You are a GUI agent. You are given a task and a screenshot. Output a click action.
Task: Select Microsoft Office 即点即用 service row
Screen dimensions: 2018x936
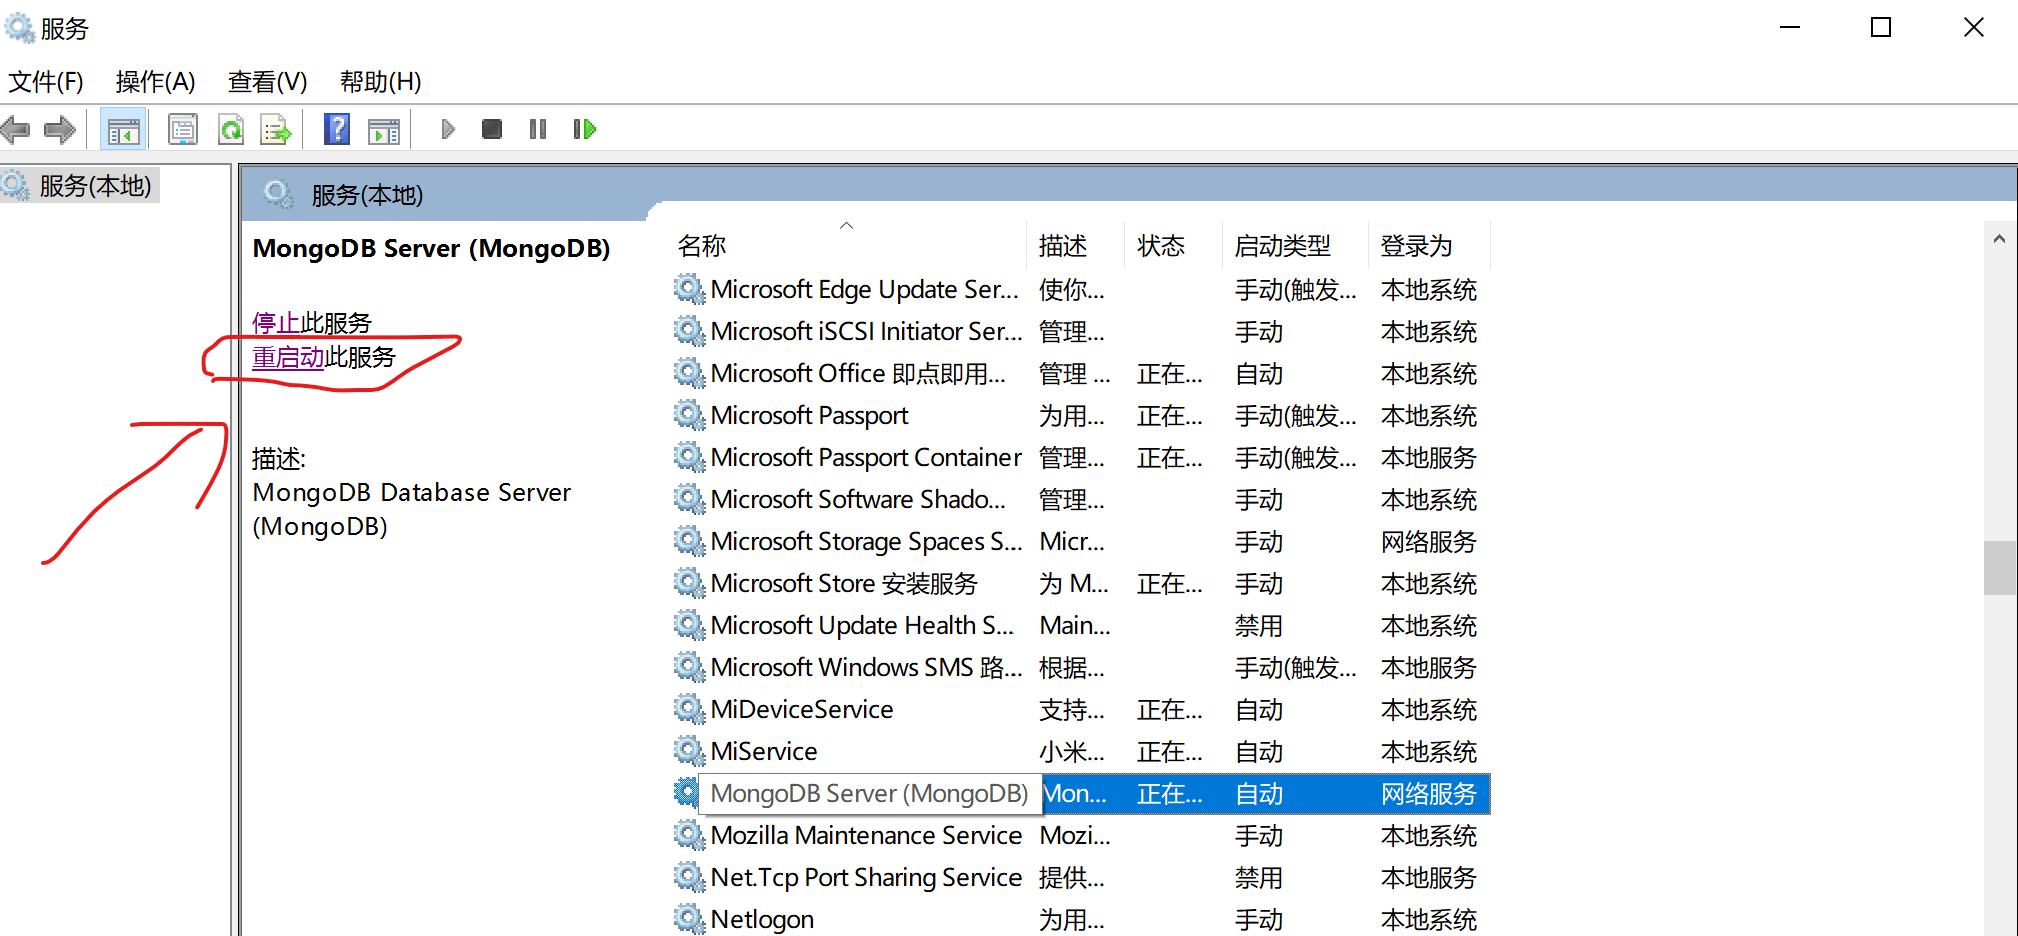pos(1081,374)
